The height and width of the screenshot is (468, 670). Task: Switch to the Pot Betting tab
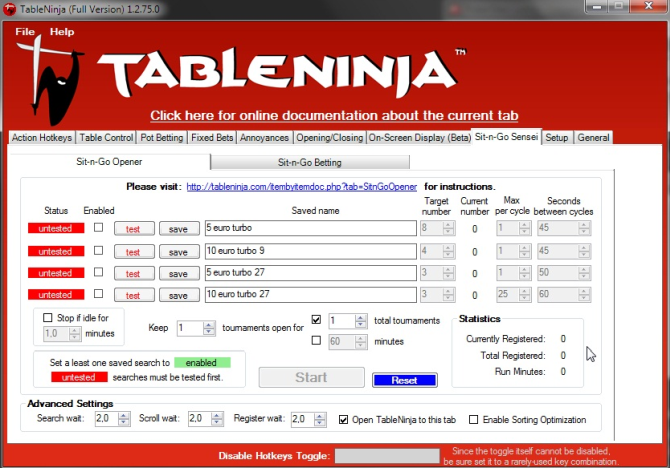click(162, 138)
